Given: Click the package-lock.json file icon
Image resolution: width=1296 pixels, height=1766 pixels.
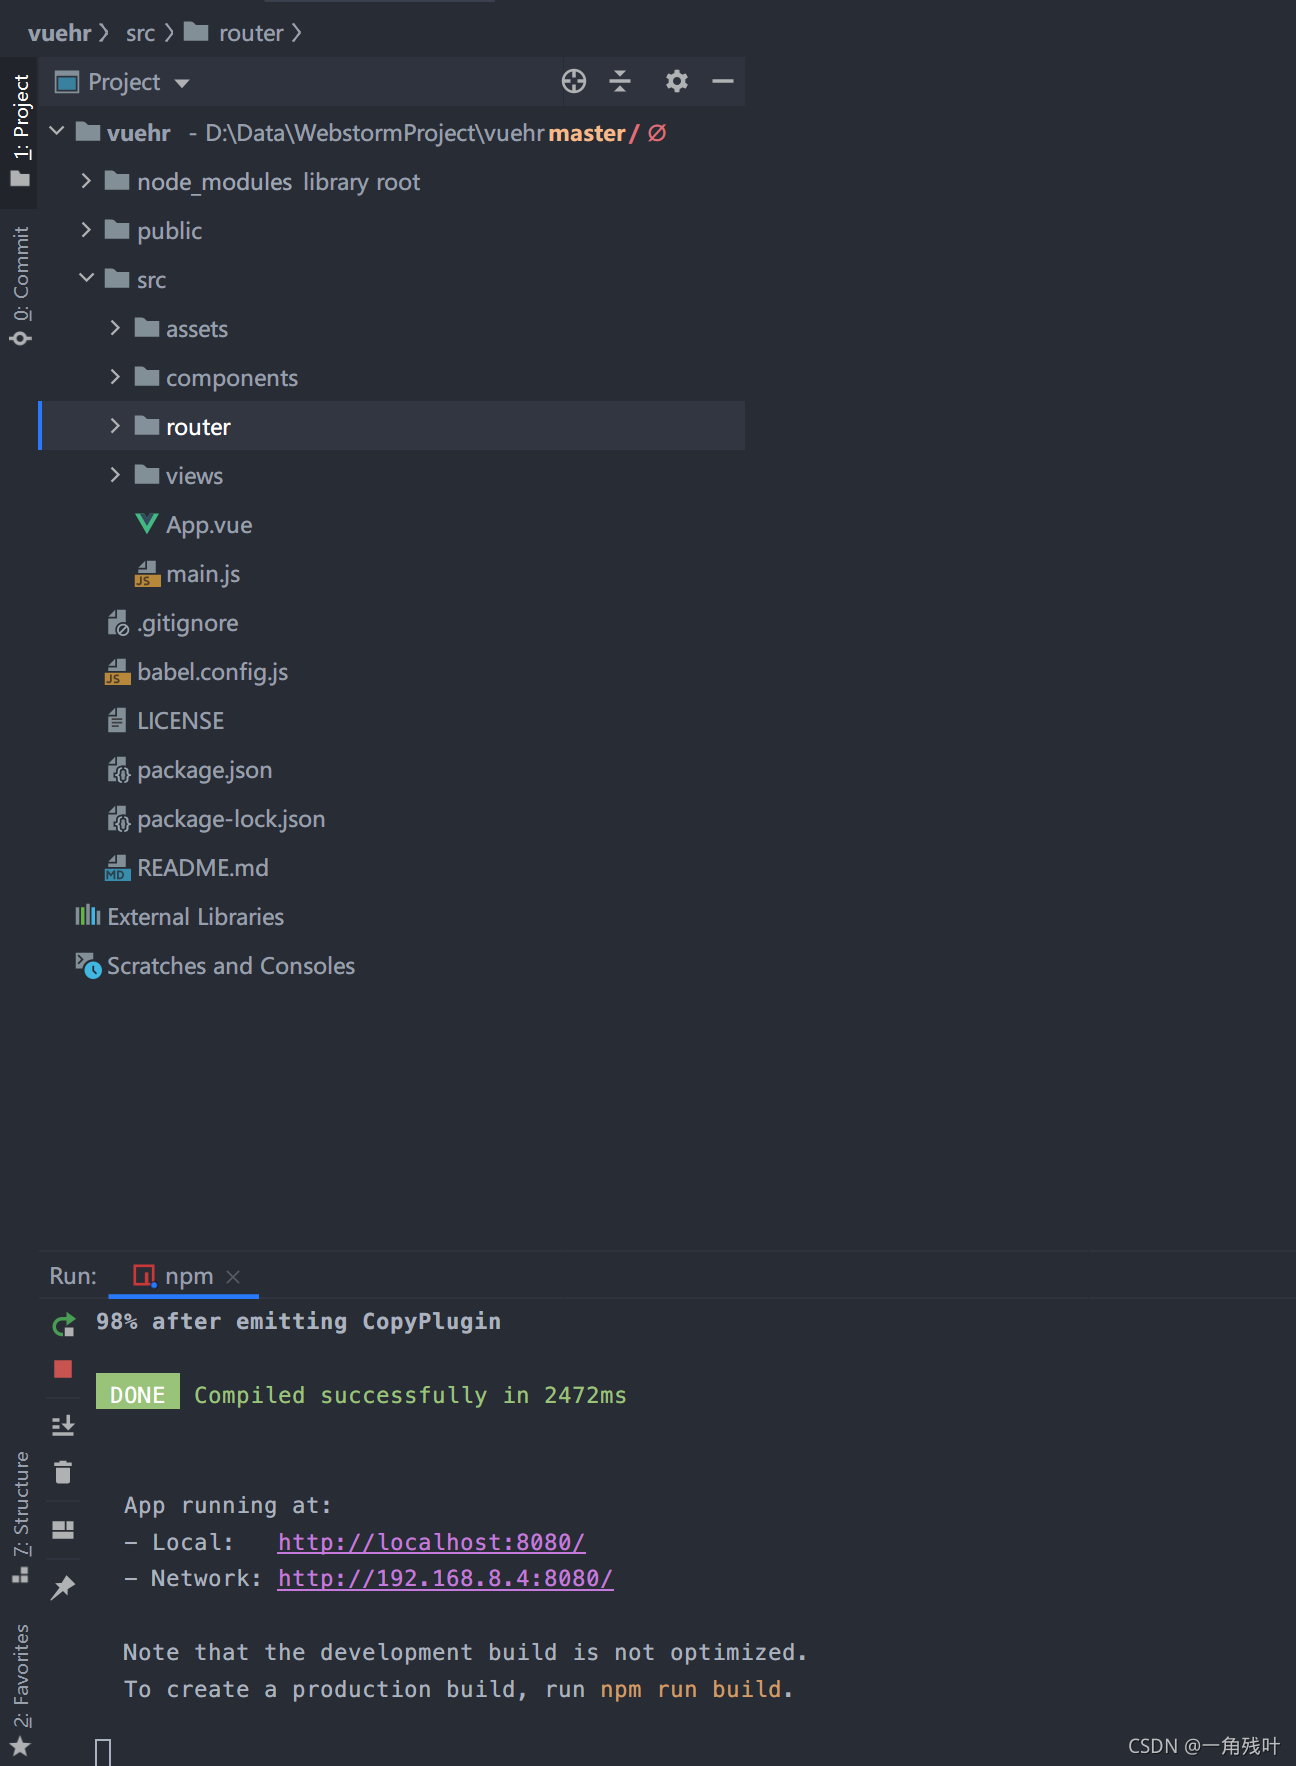Looking at the screenshot, I should pos(118,819).
